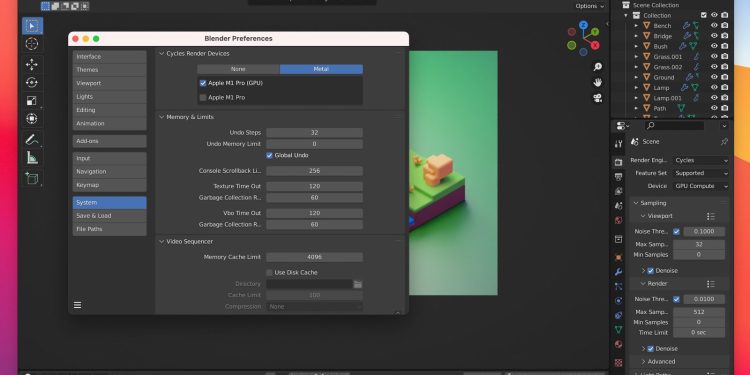Open the Save & Load preferences tab

coord(110,216)
